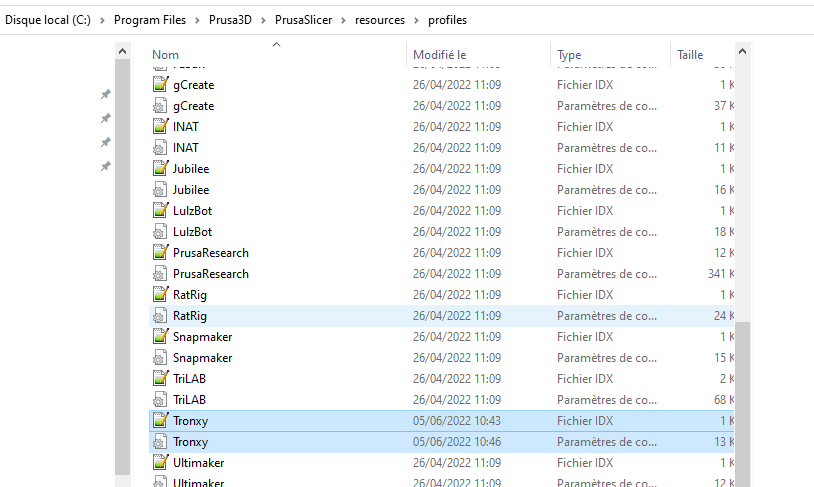814x487 pixels.
Task: Select the Ultimaker Fichier IDX file name
Action: click(x=199, y=463)
